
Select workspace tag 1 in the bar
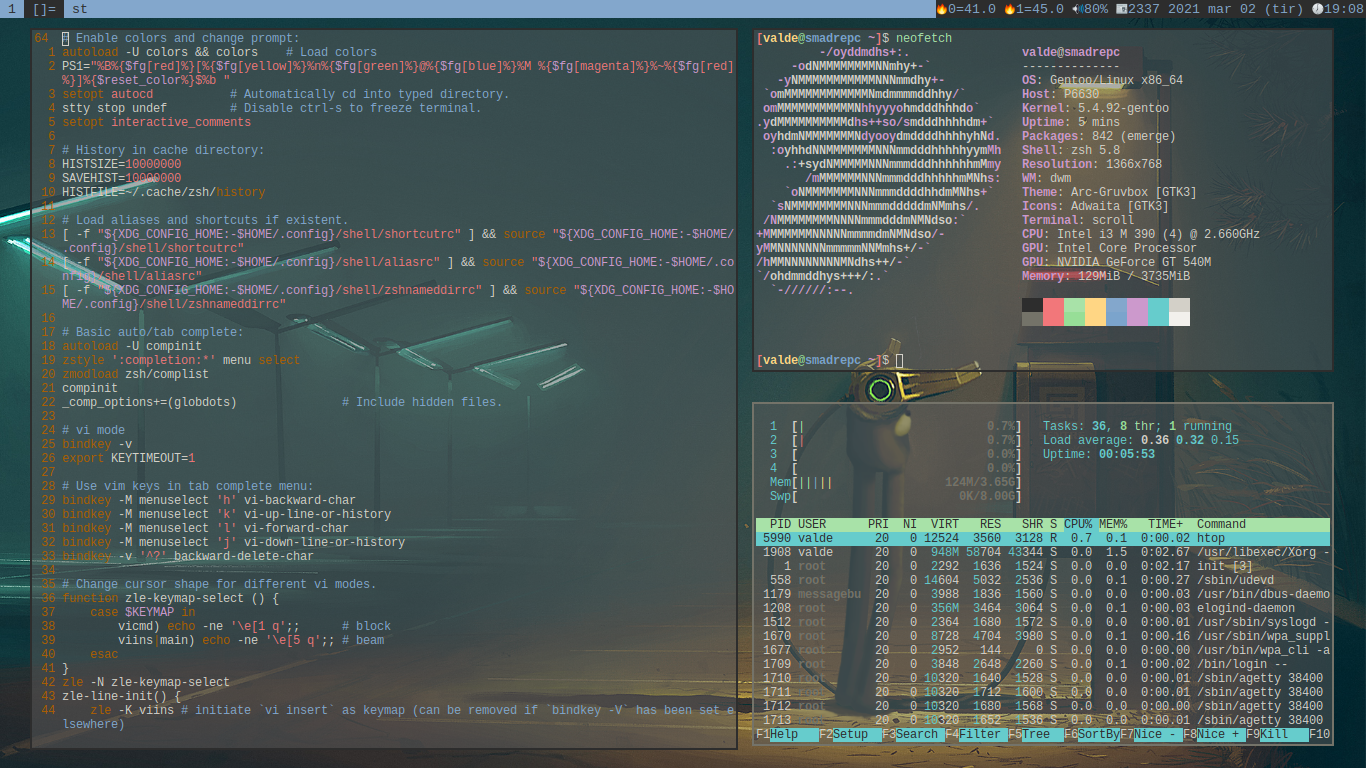(11, 9)
